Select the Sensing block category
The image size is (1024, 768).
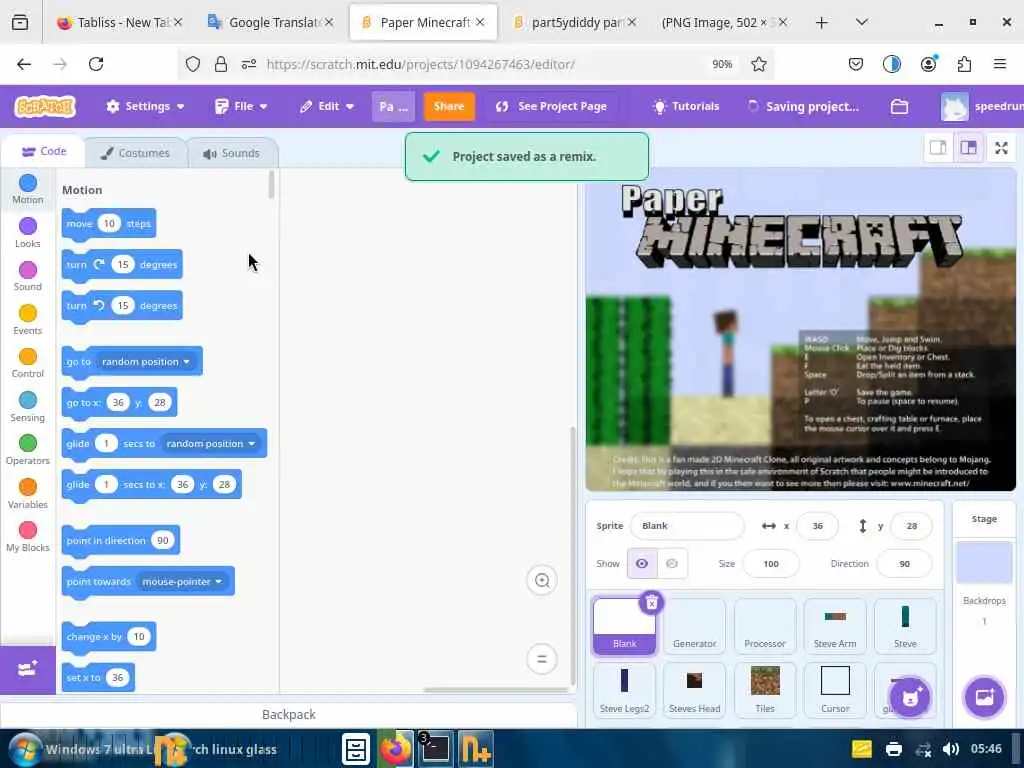click(x=27, y=407)
